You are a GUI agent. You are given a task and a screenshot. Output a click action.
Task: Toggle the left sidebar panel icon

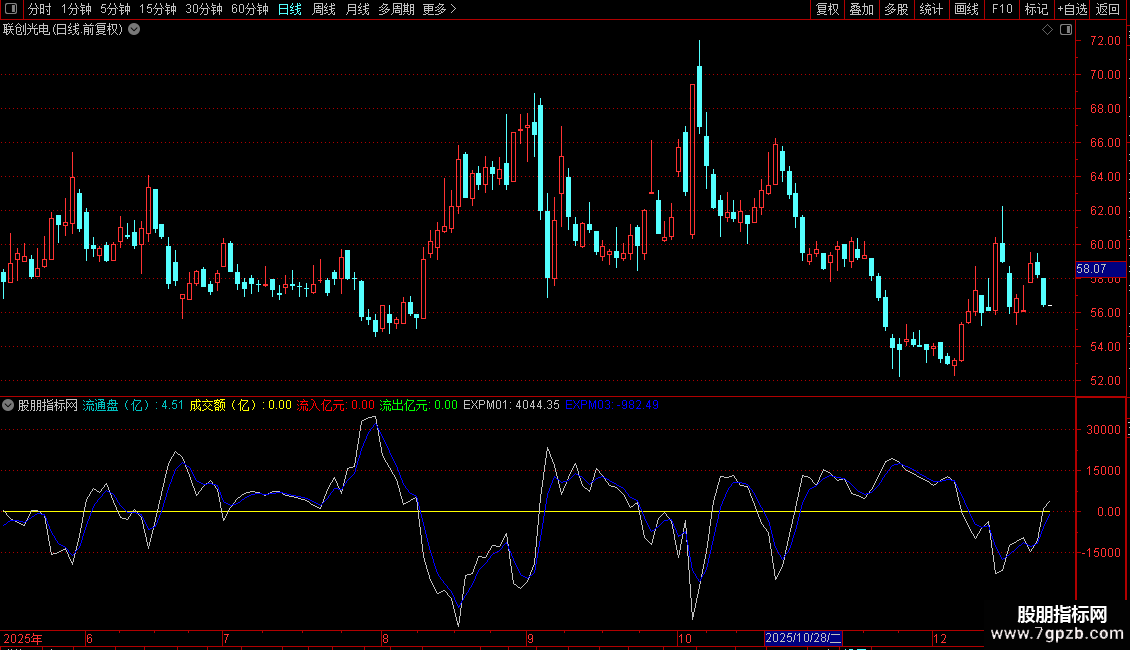(11, 9)
